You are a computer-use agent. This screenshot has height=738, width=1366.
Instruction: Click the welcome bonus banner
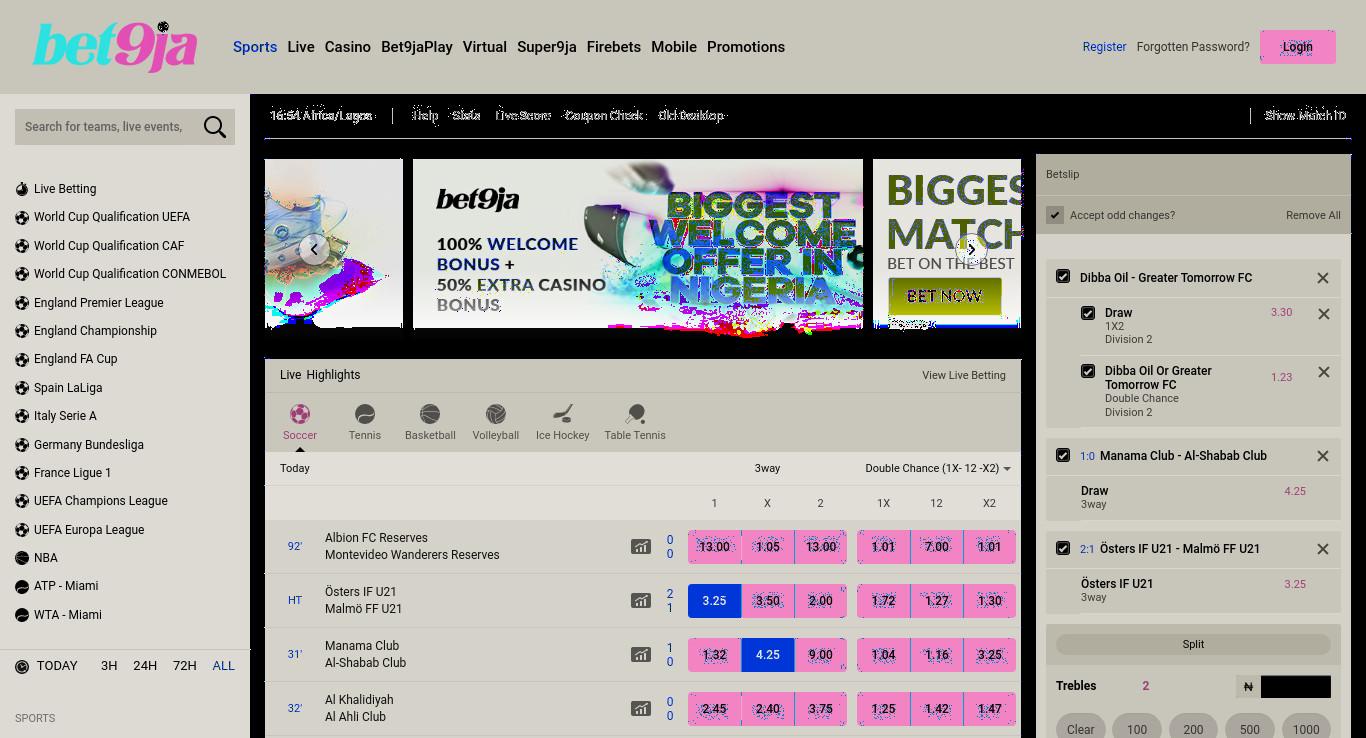tap(638, 243)
